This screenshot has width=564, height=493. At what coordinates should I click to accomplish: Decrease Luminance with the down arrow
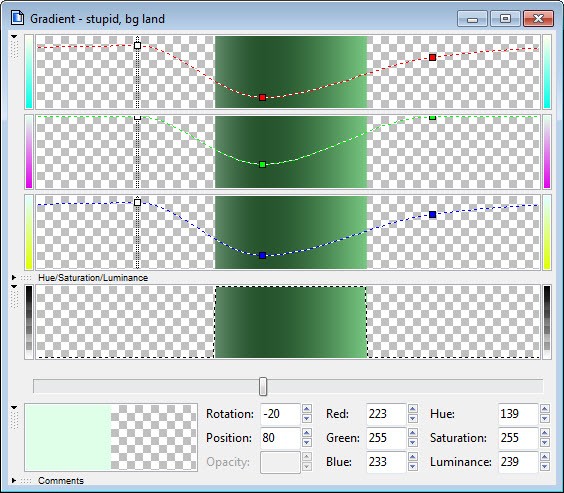point(545,467)
